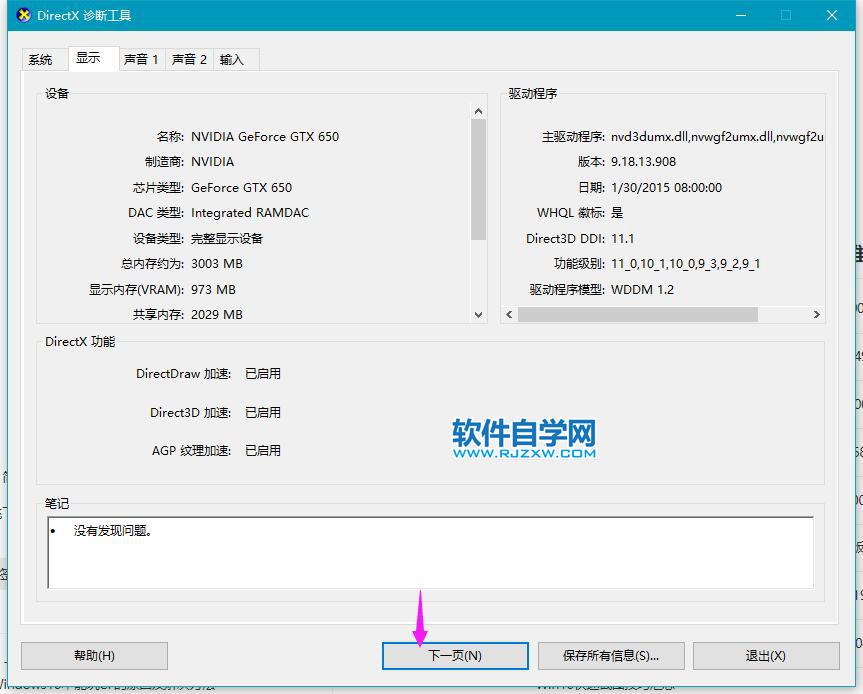
Task: Click the device name NVIDIA GeForce GTX 650
Action: 265,136
